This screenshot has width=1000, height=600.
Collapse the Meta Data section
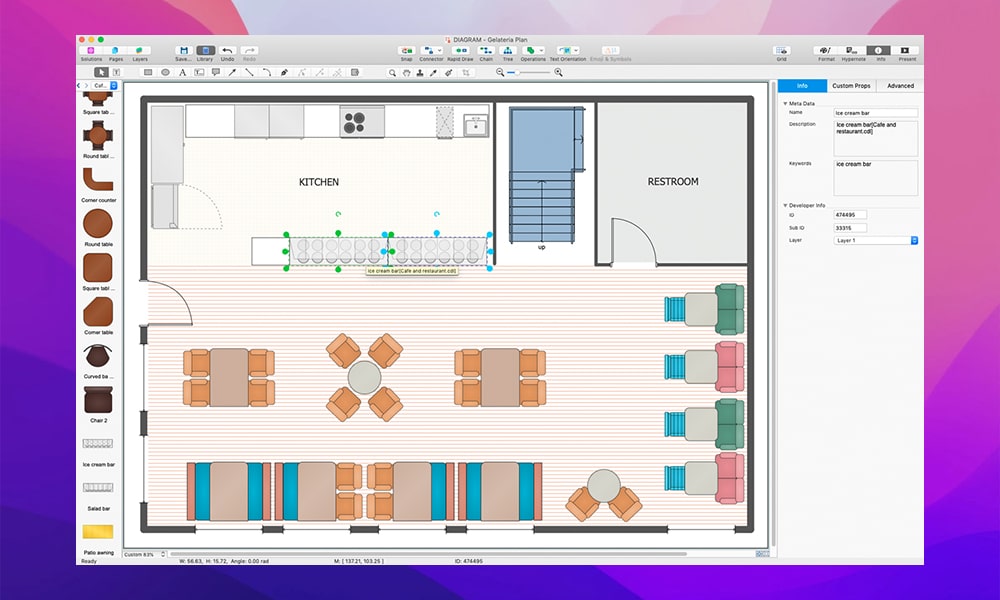coord(785,103)
